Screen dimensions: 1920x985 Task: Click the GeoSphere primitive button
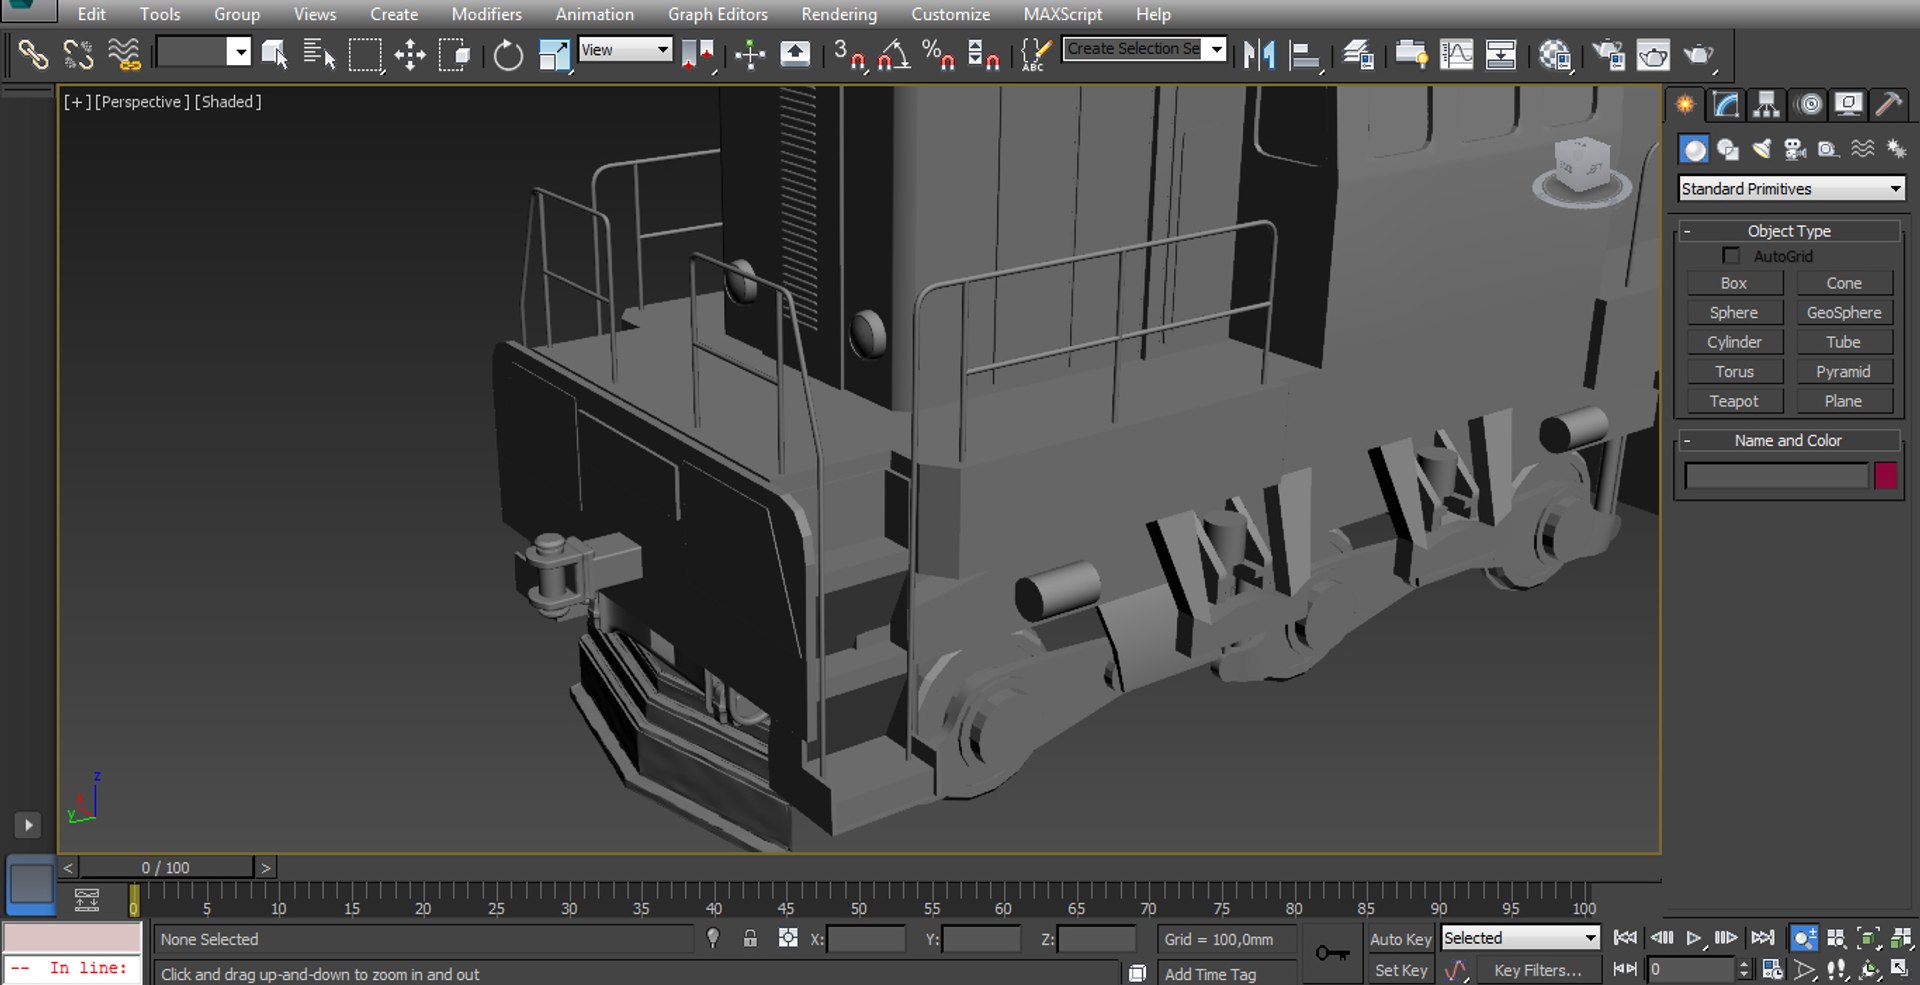[1844, 313]
